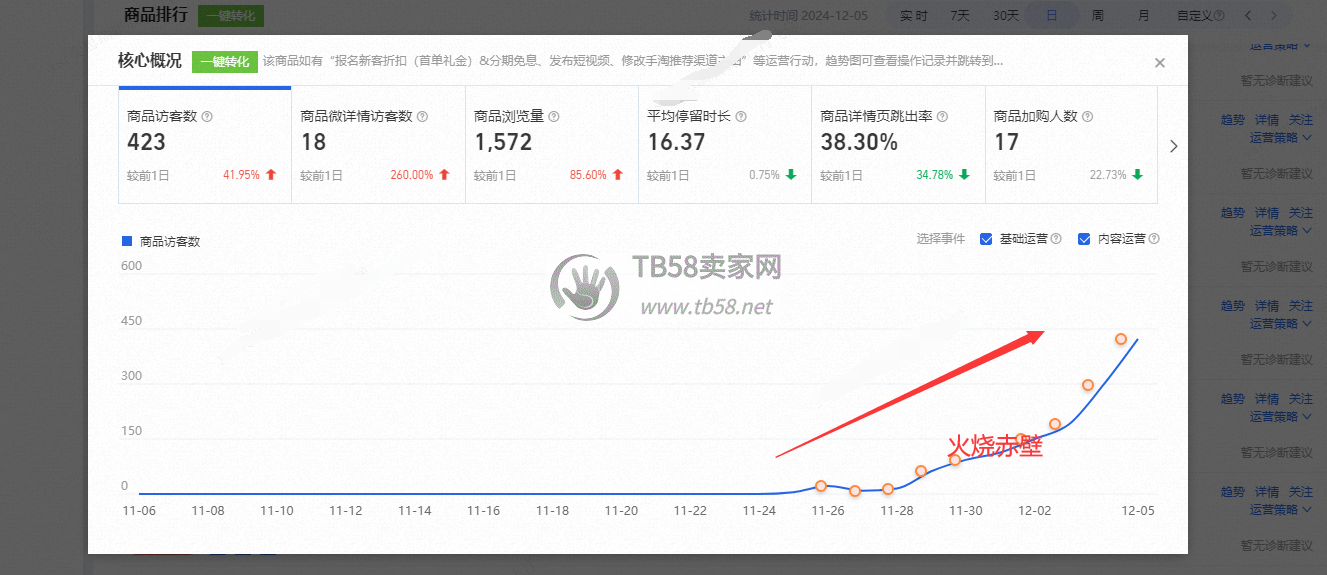Click red up arrow beside 260.00%
Image resolution: width=1327 pixels, height=575 pixels.
[x=444, y=175]
